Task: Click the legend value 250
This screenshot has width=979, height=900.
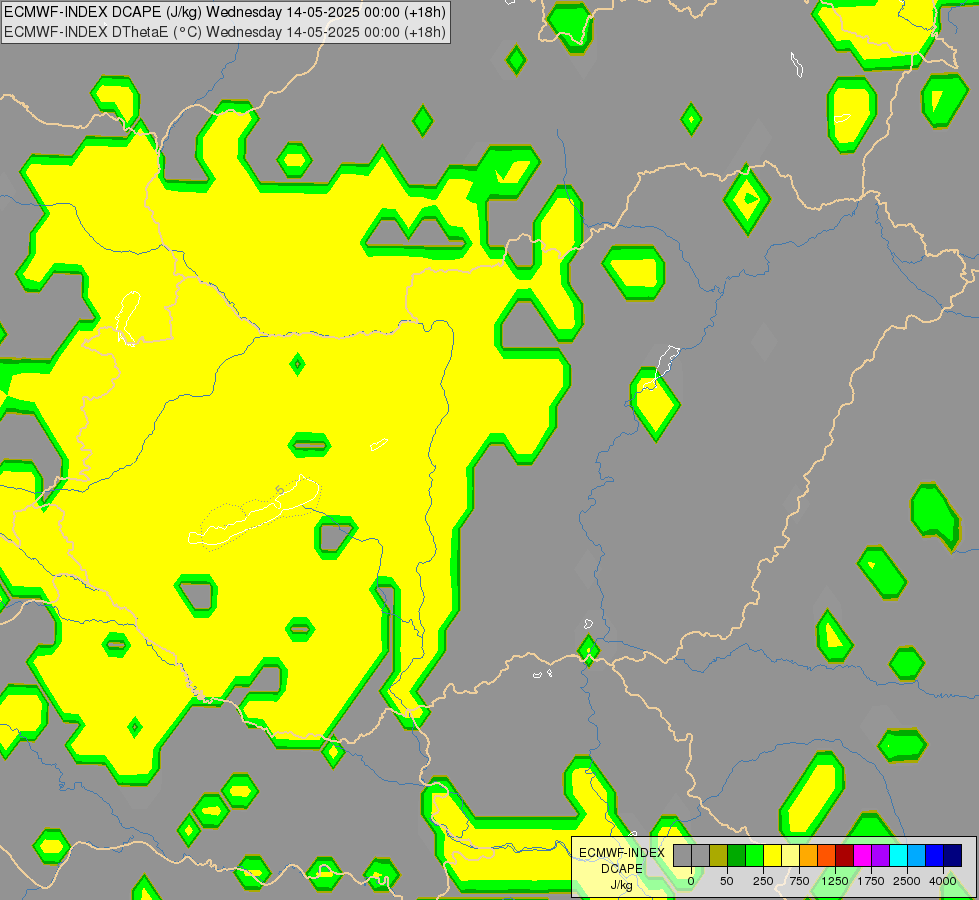Action: 763,881
